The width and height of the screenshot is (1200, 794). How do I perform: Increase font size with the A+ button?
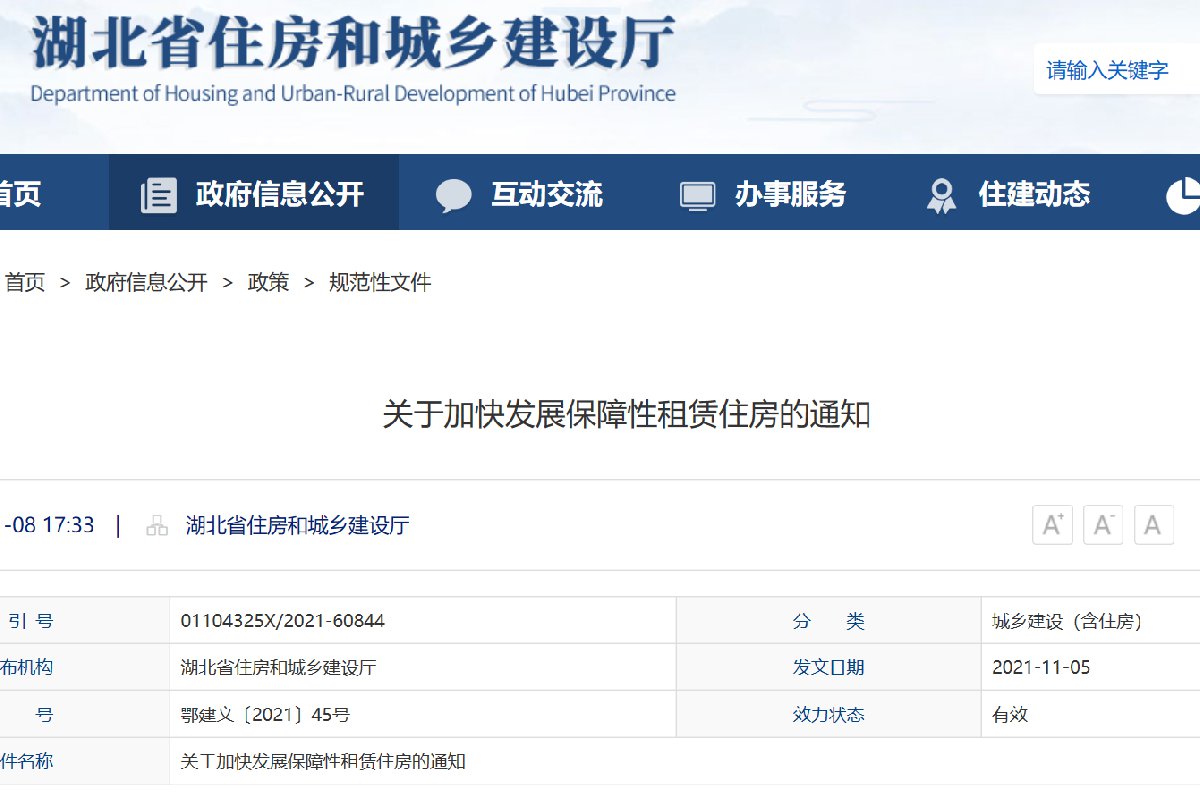[1052, 524]
